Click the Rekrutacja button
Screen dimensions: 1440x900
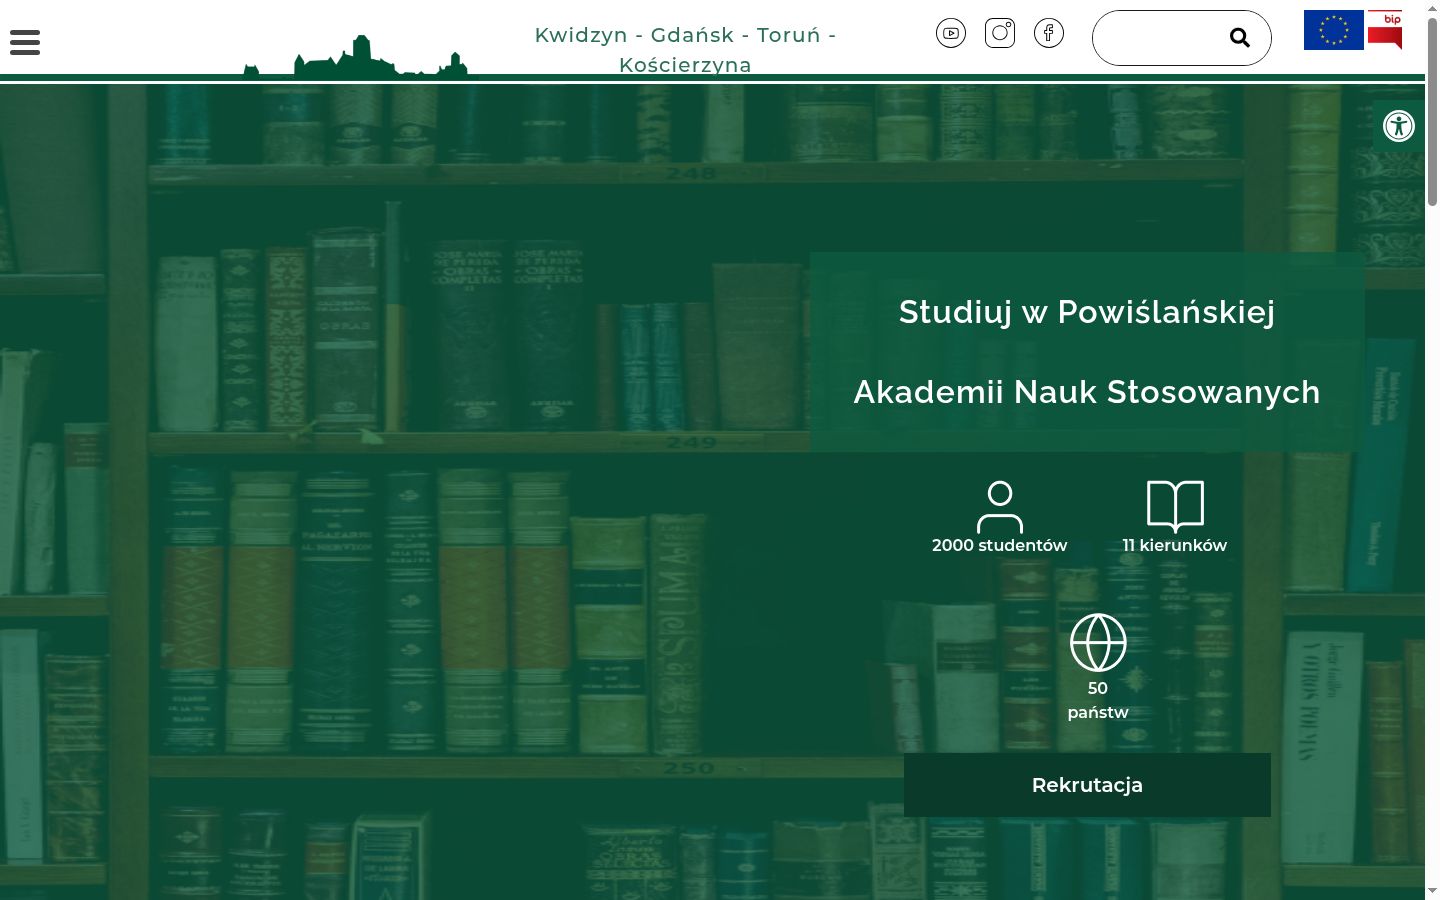click(x=1087, y=785)
